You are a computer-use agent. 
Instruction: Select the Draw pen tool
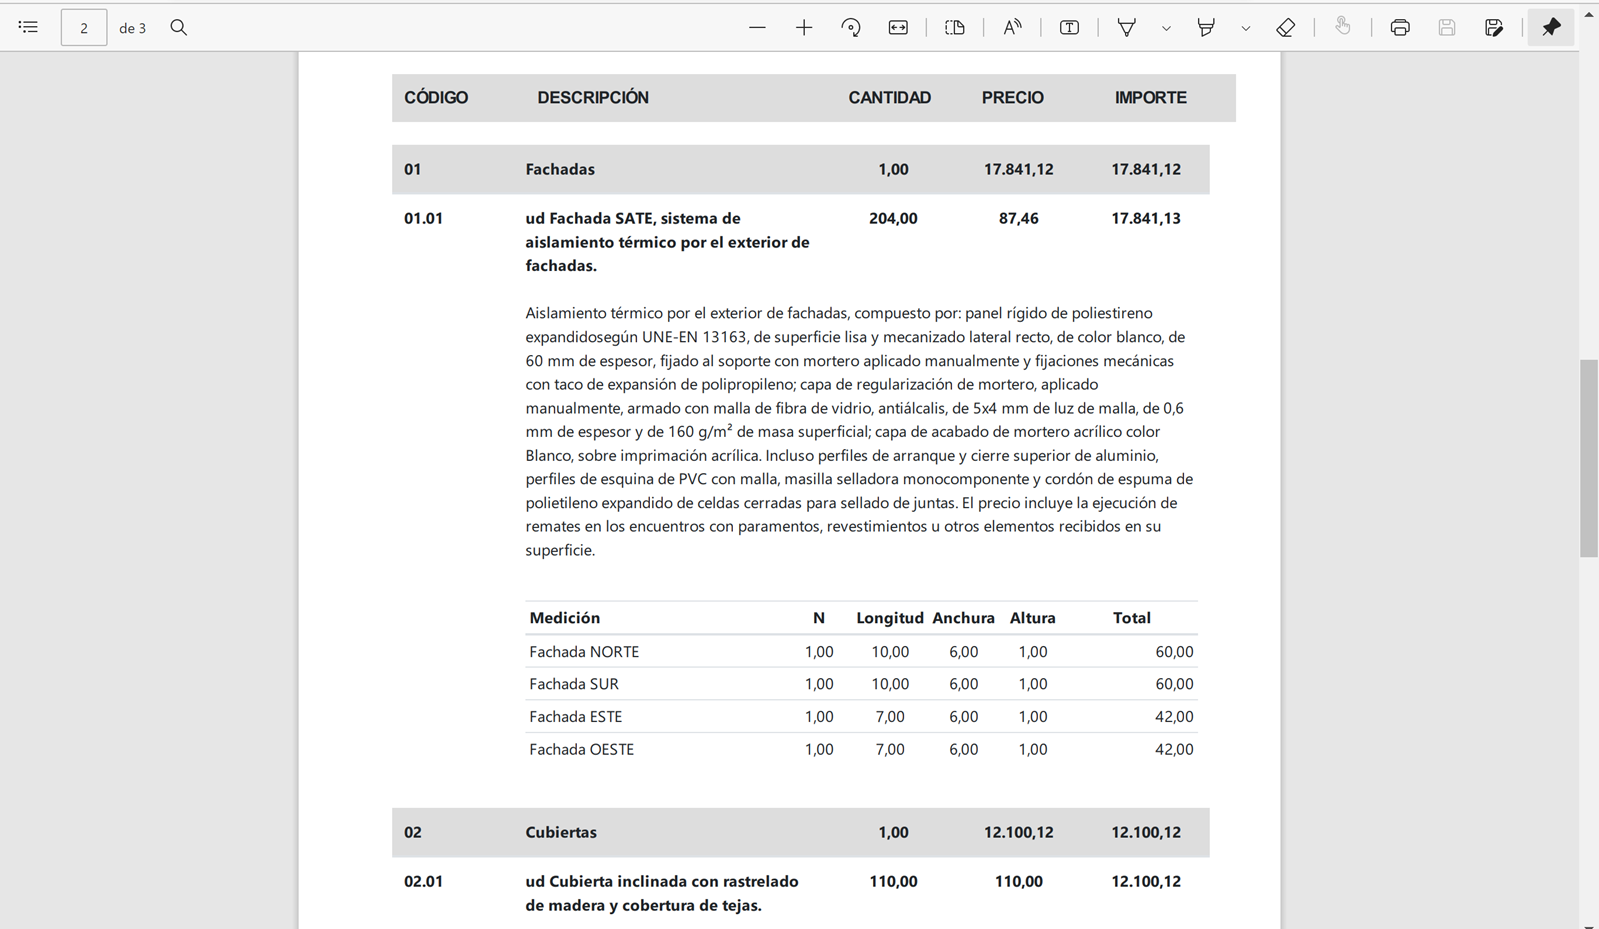click(1127, 27)
